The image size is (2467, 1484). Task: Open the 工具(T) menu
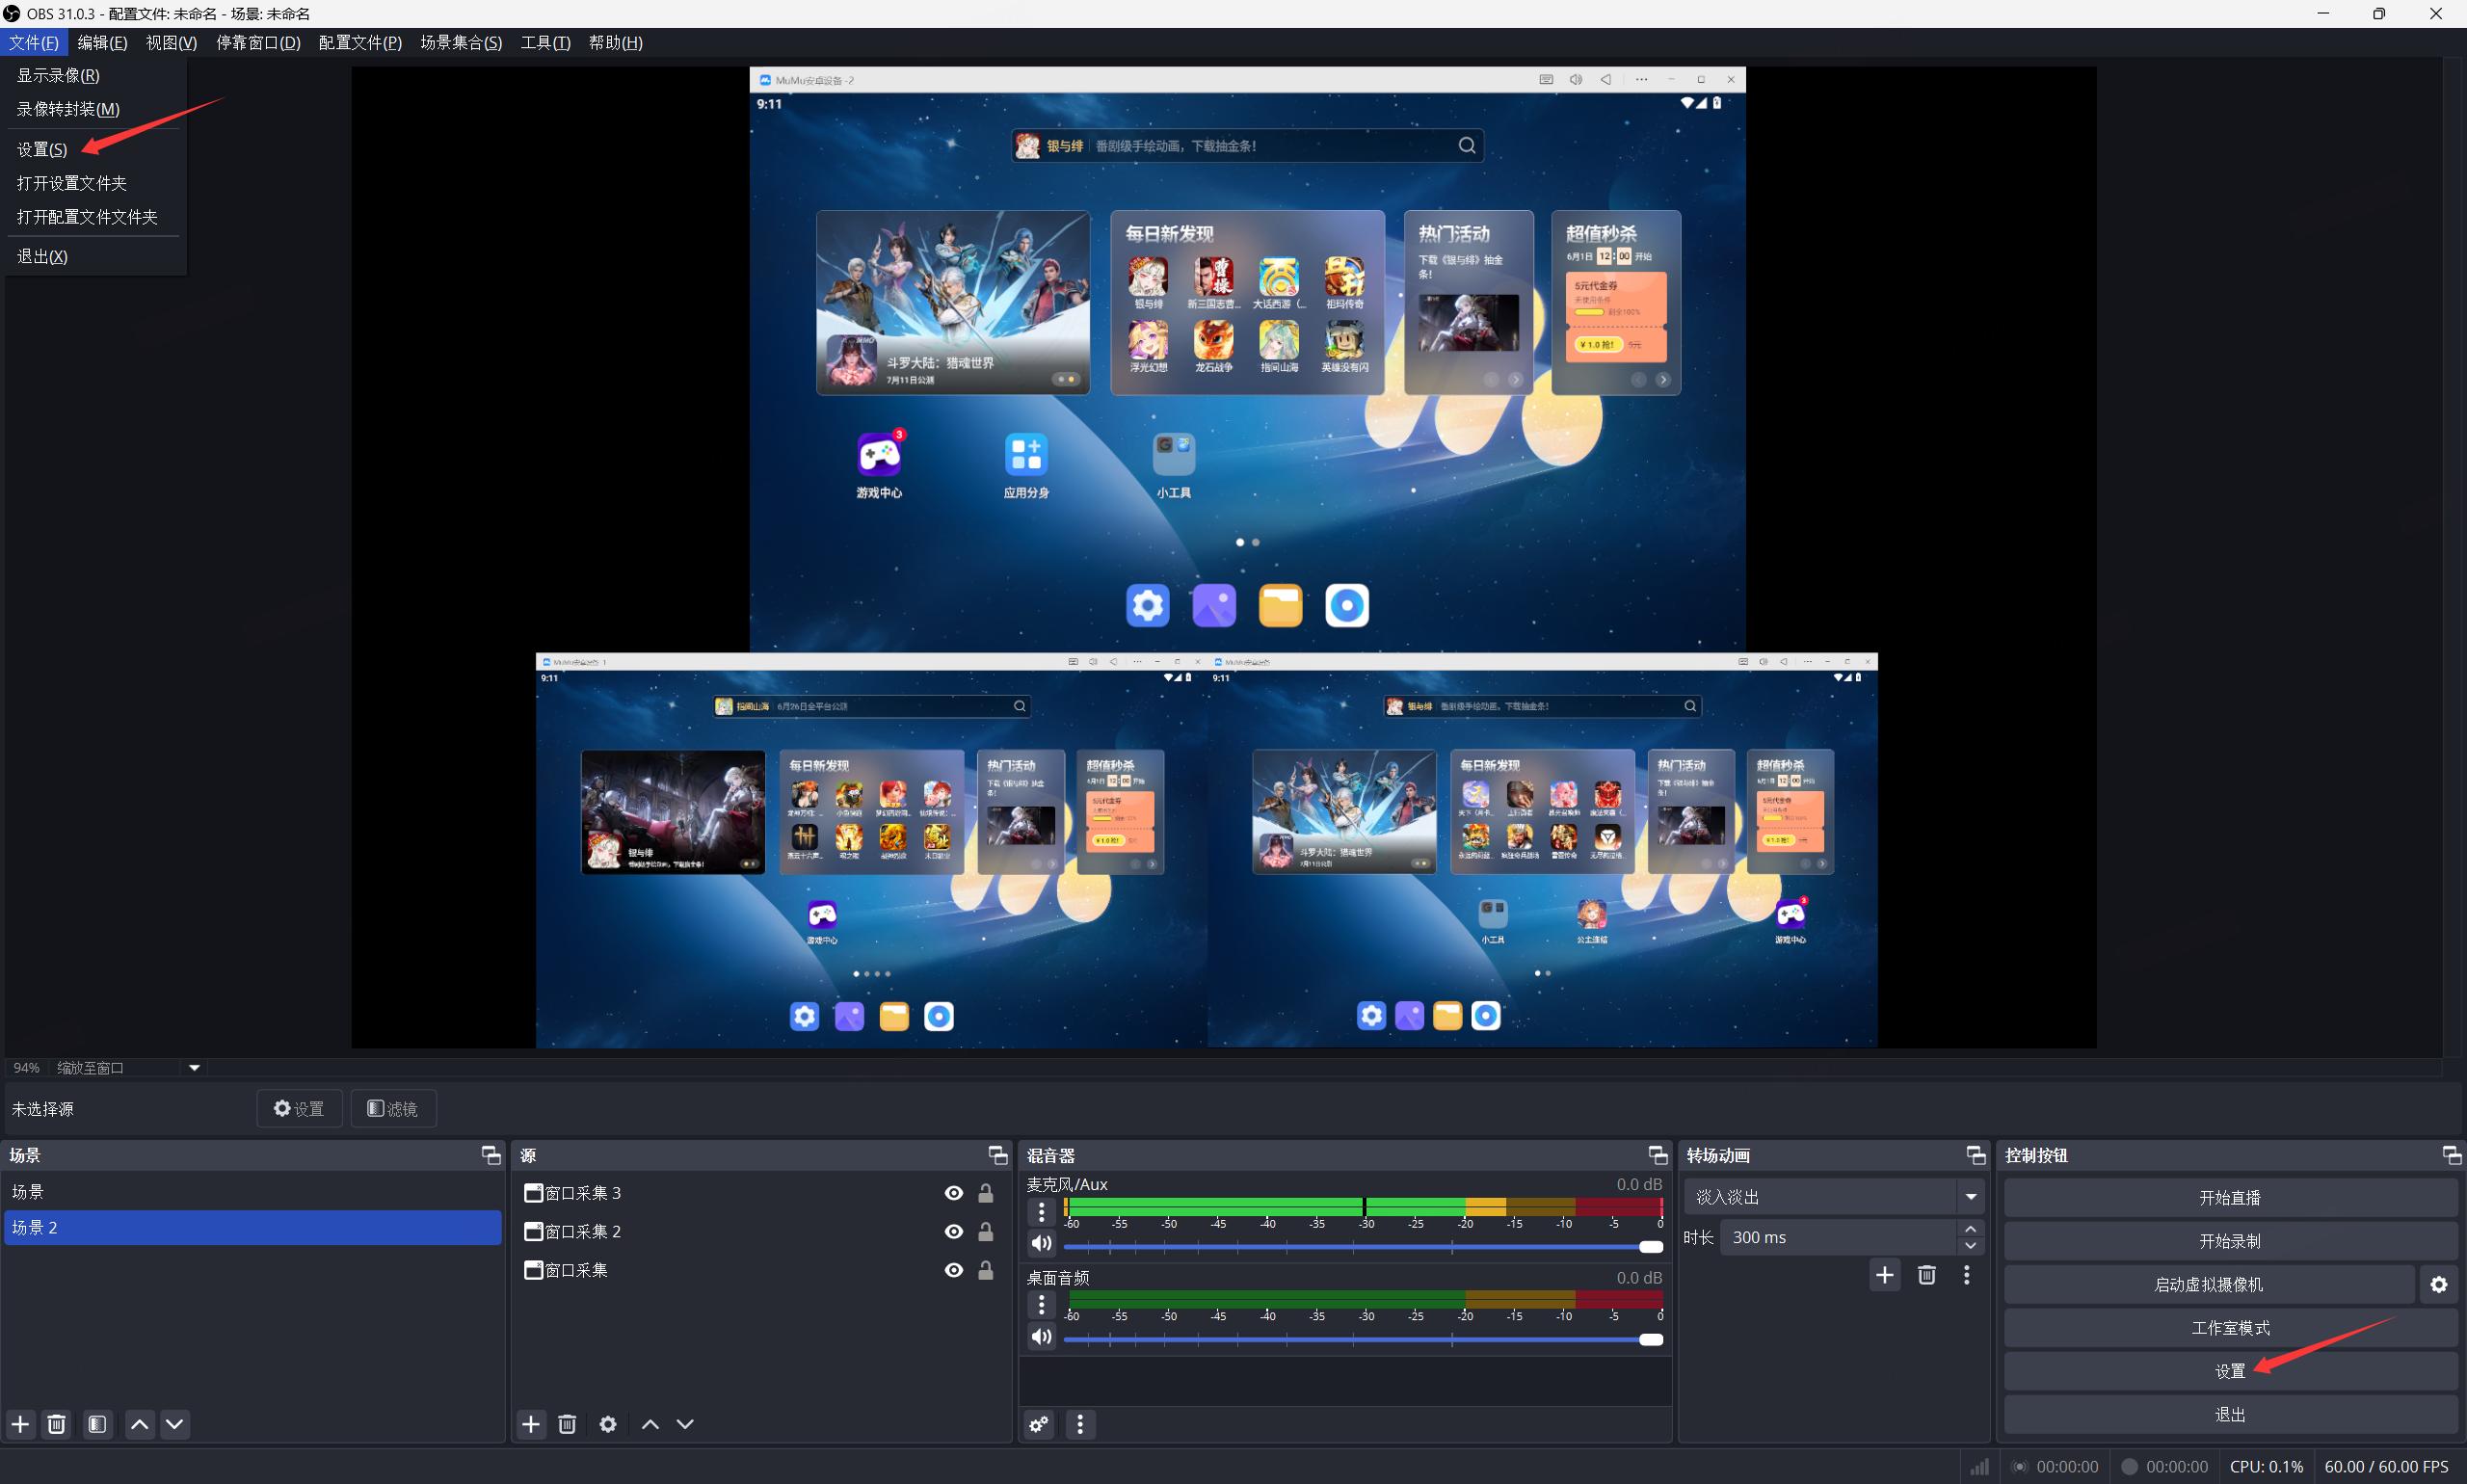545,42
